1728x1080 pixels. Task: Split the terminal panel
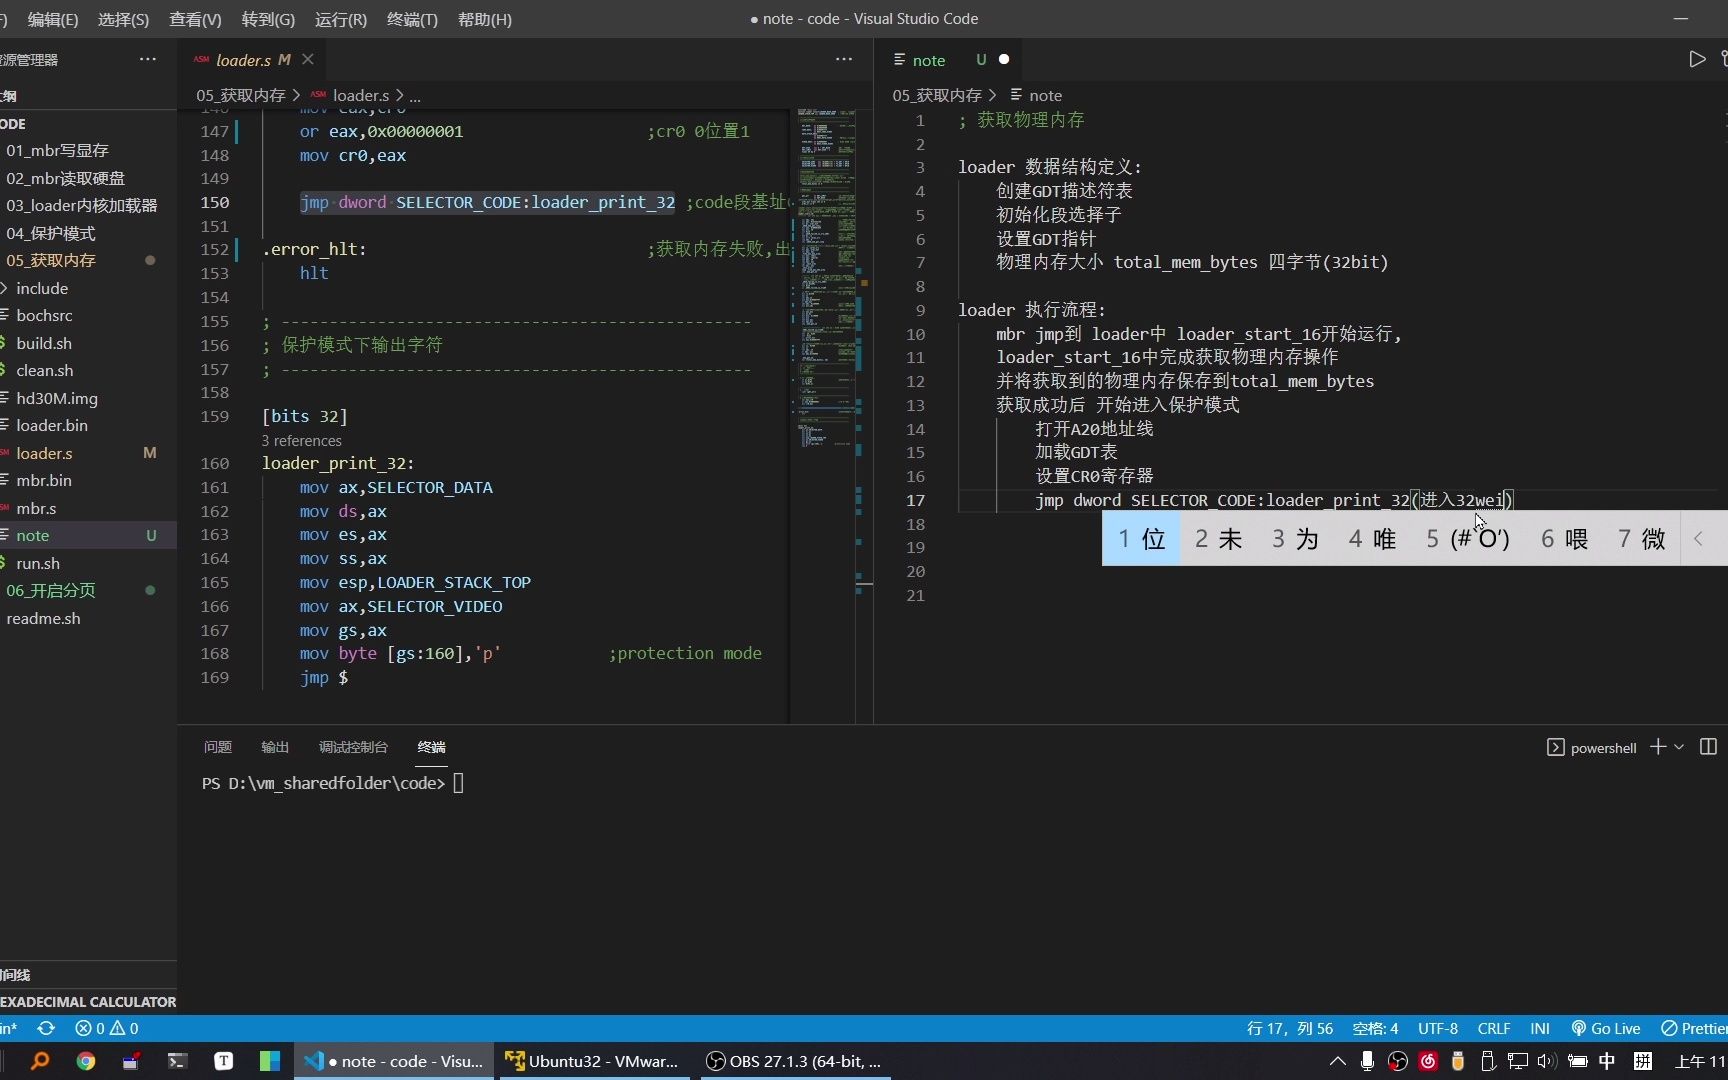[1708, 747]
